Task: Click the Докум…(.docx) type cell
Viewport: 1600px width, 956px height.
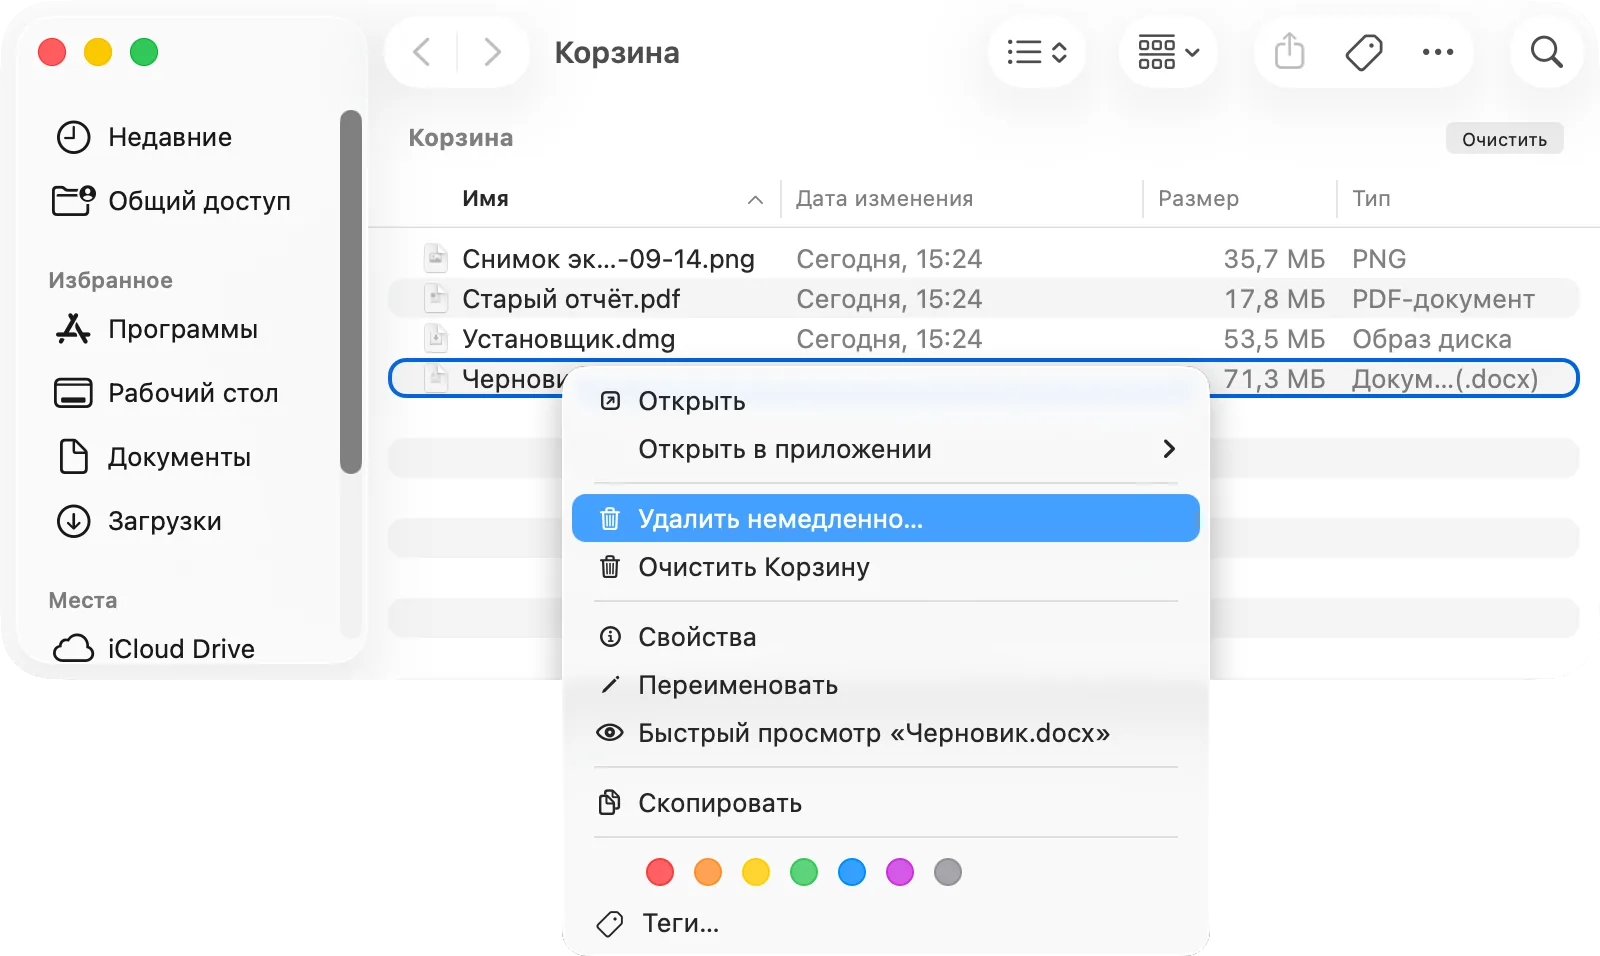Action: (x=1445, y=379)
